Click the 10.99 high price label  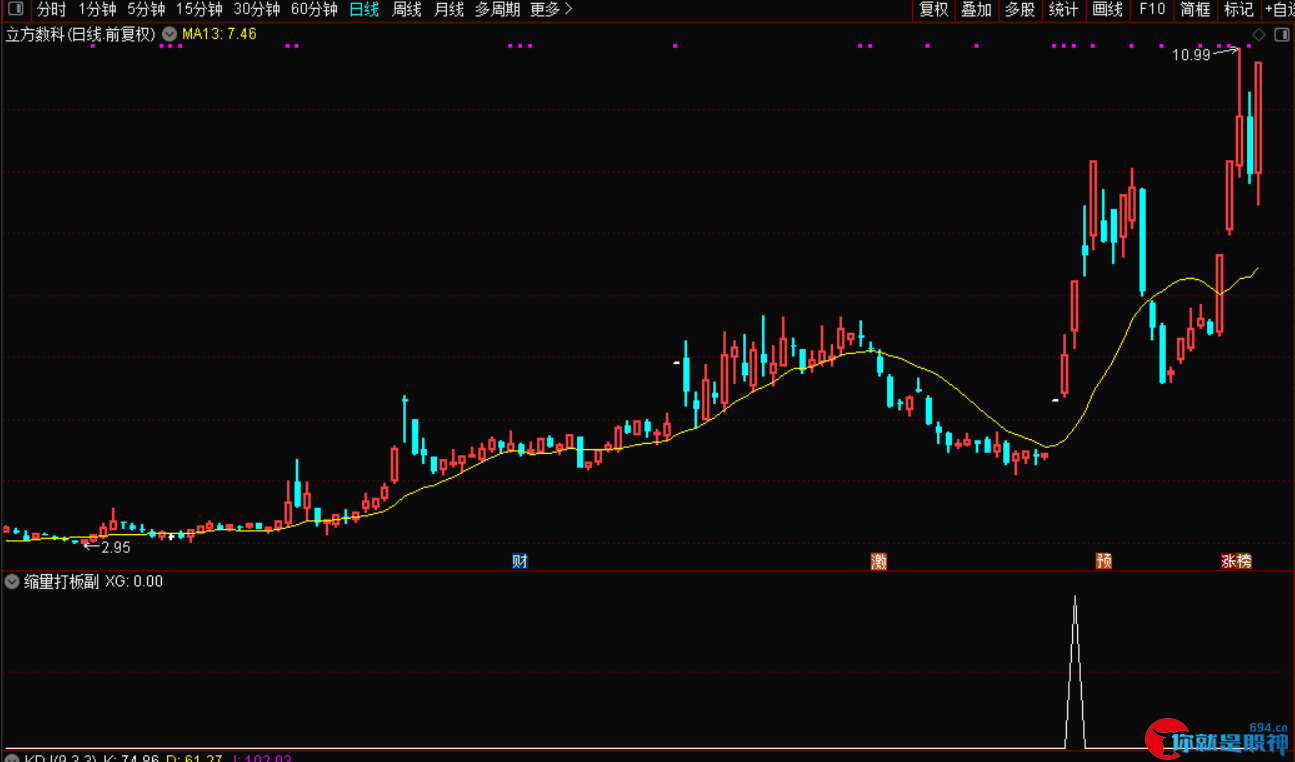point(1191,55)
